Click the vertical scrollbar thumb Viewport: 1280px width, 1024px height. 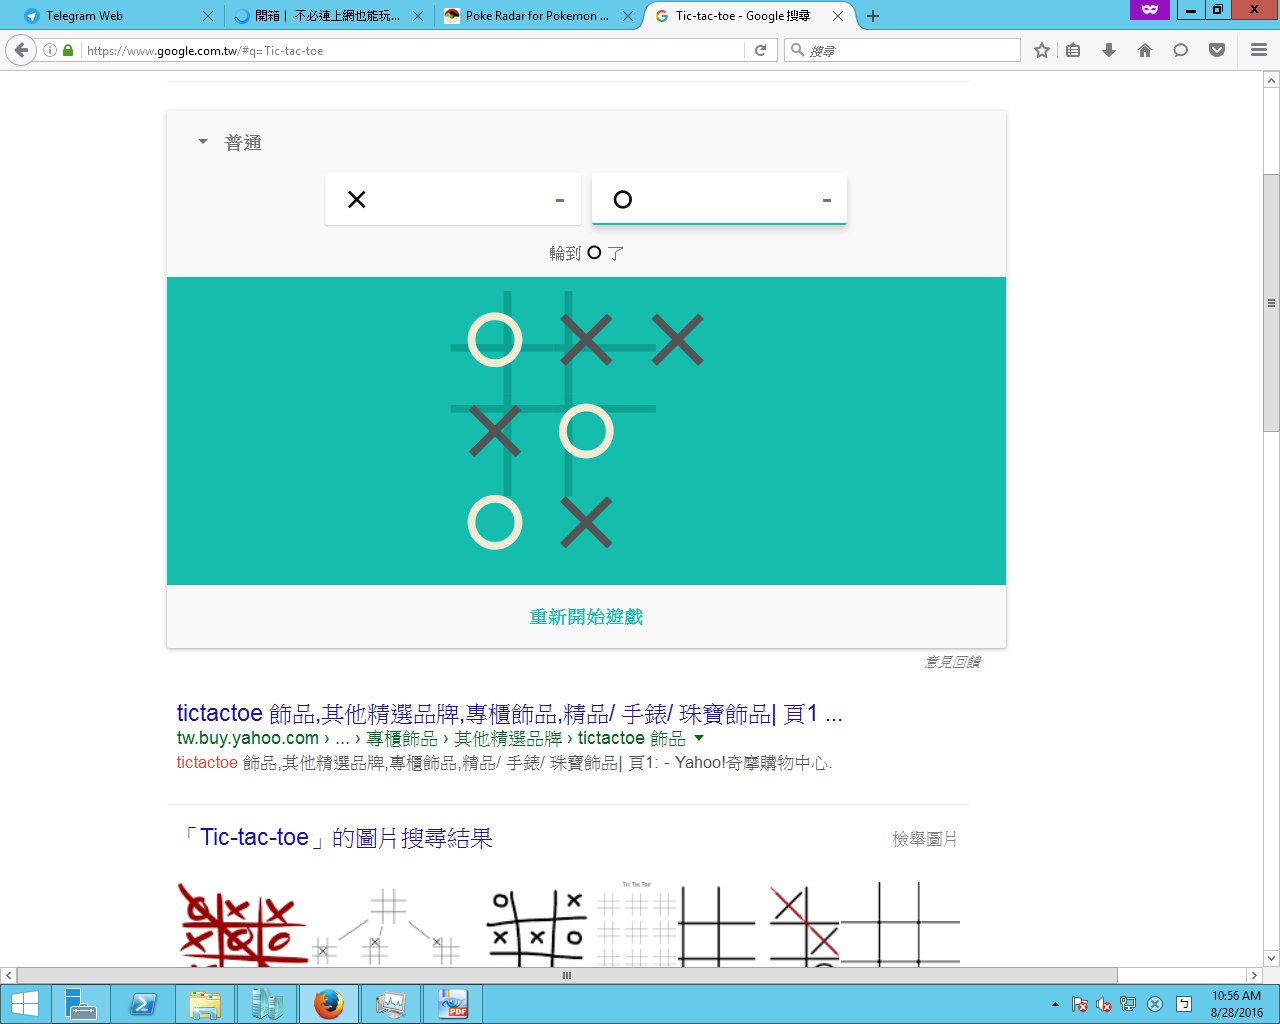coord(1271,303)
